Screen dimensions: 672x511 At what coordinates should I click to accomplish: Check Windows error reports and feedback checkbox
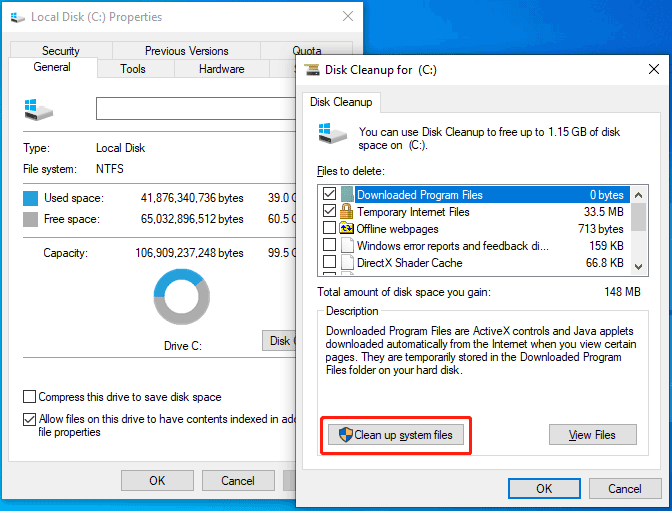(x=329, y=244)
